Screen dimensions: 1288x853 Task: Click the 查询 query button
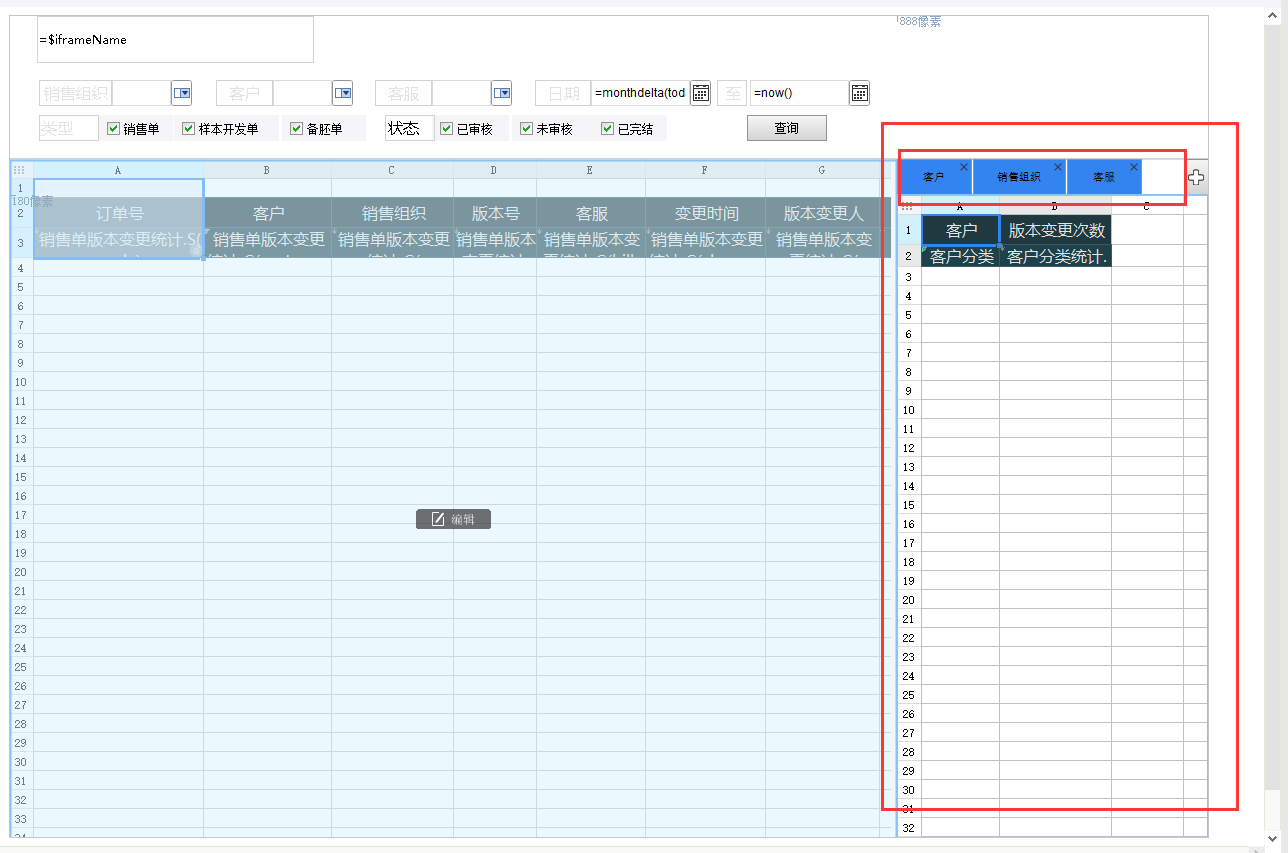click(786, 128)
